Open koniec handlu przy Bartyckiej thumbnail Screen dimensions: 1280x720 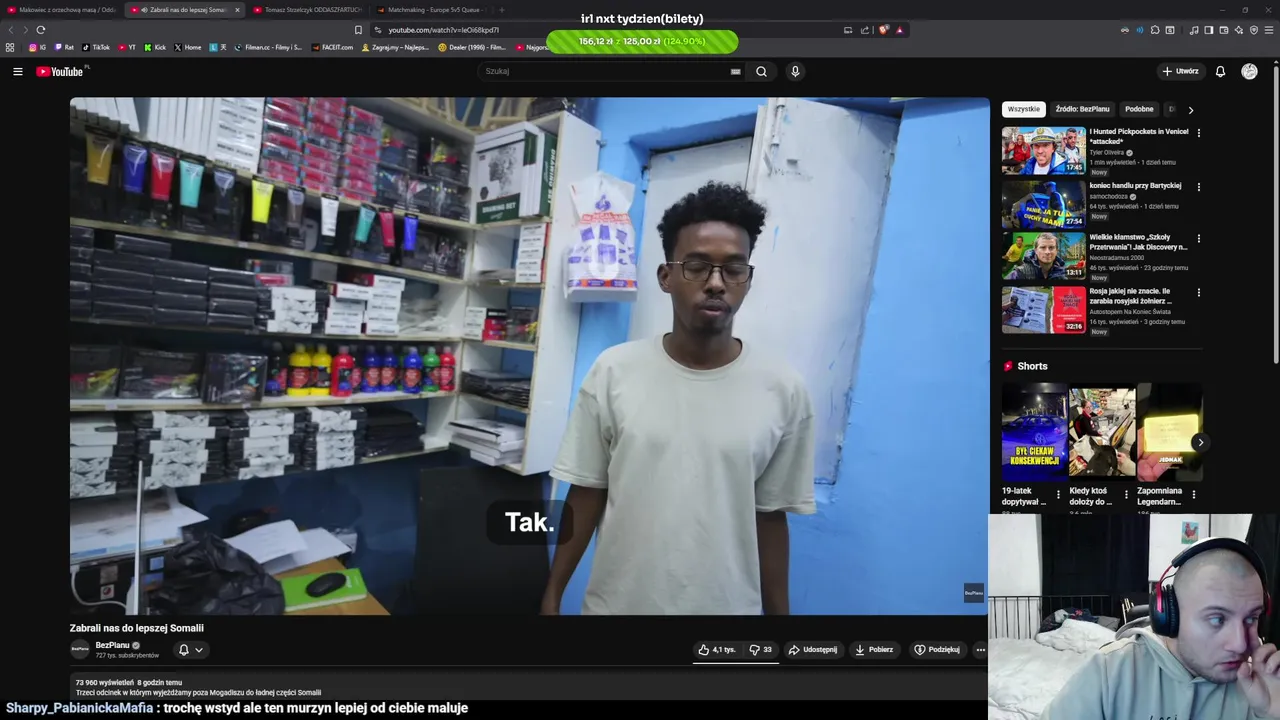pos(1043,204)
